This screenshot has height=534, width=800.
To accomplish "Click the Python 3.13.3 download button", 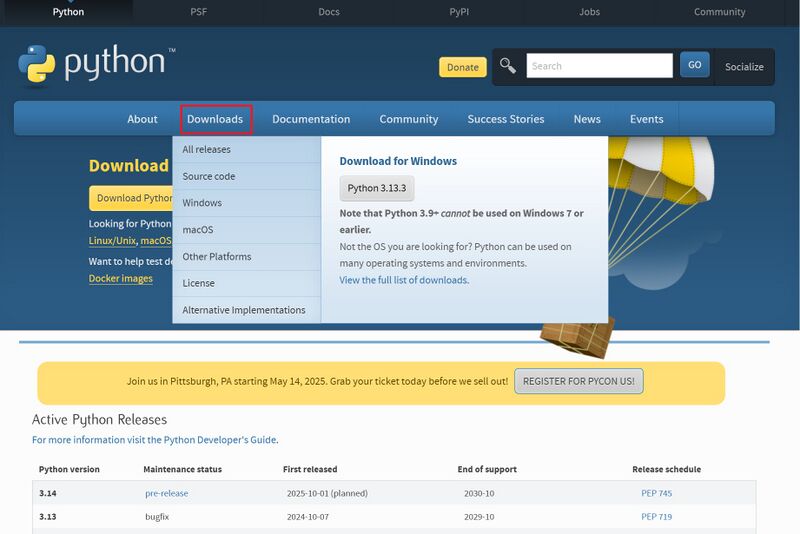I will point(377,188).
